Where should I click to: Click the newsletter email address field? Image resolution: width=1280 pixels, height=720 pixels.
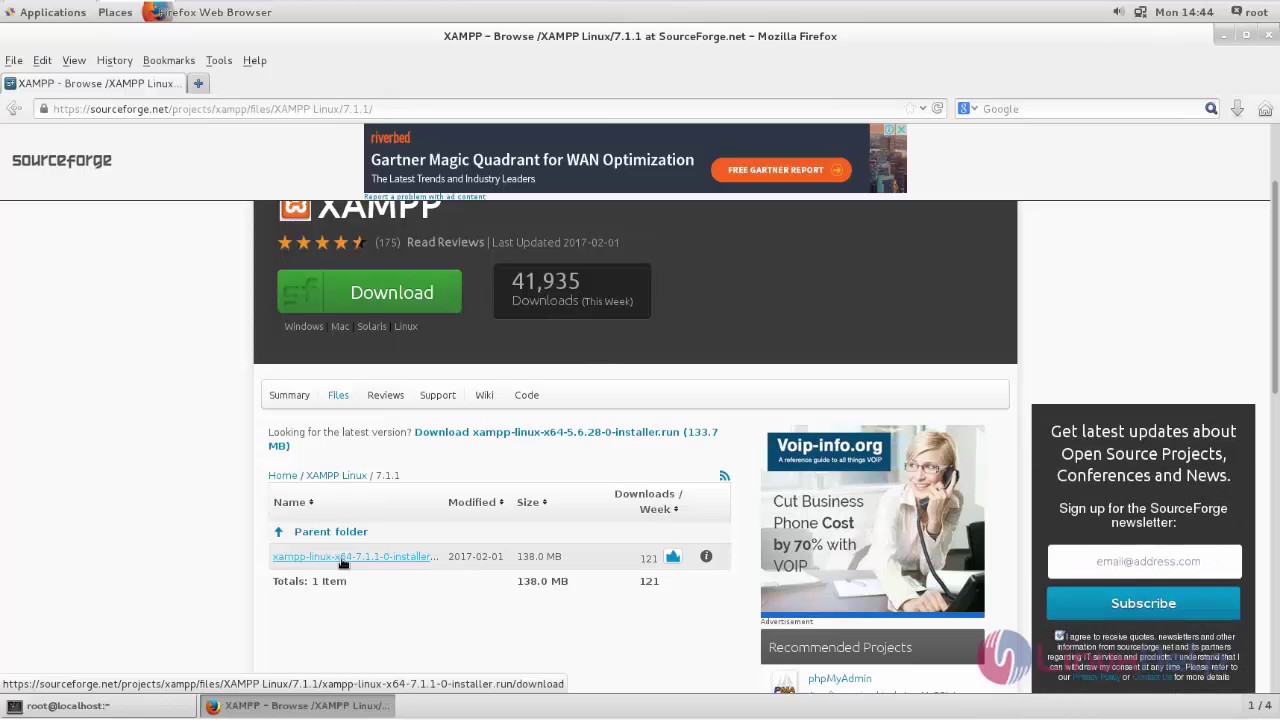pyautogui.click(x=1144, y=561)
